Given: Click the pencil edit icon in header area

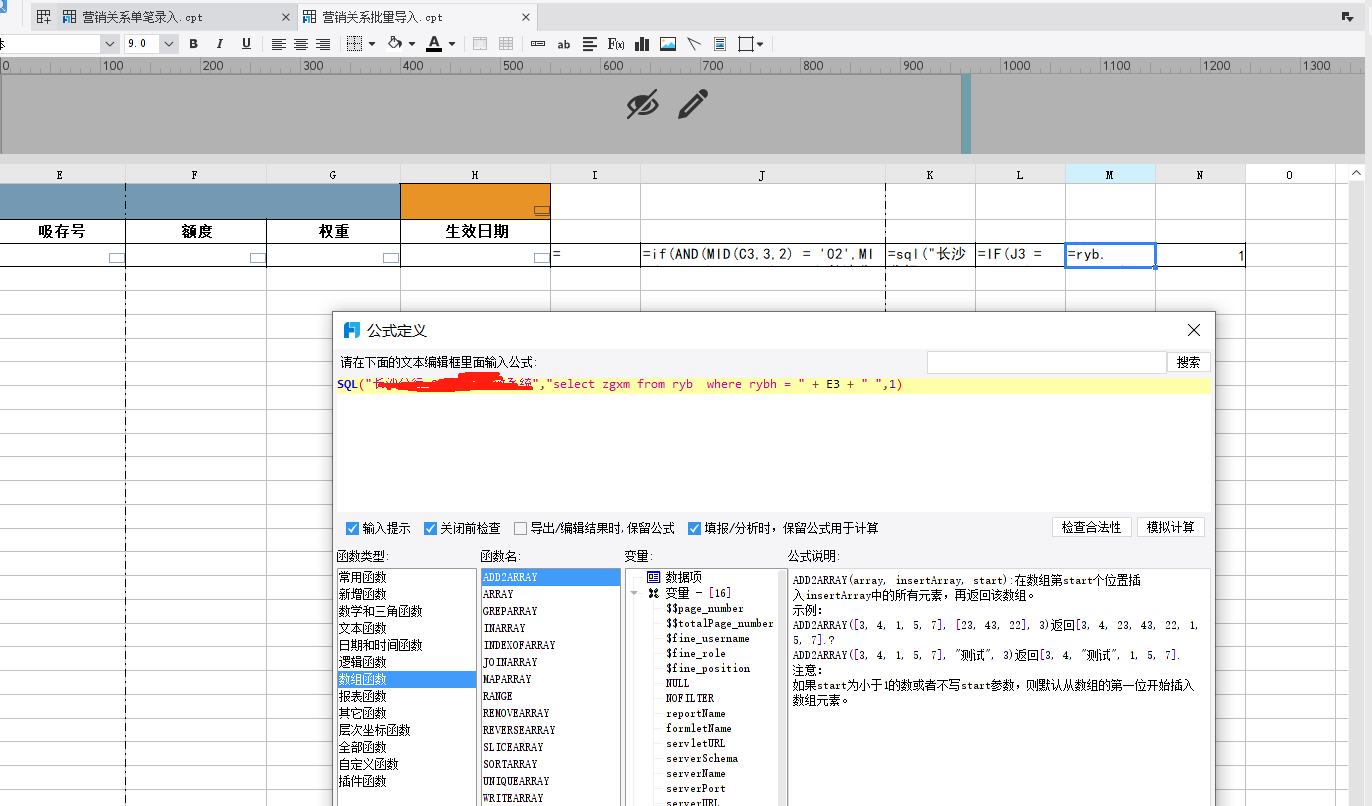Looking at the screenshot, I should tap(692, 104).
